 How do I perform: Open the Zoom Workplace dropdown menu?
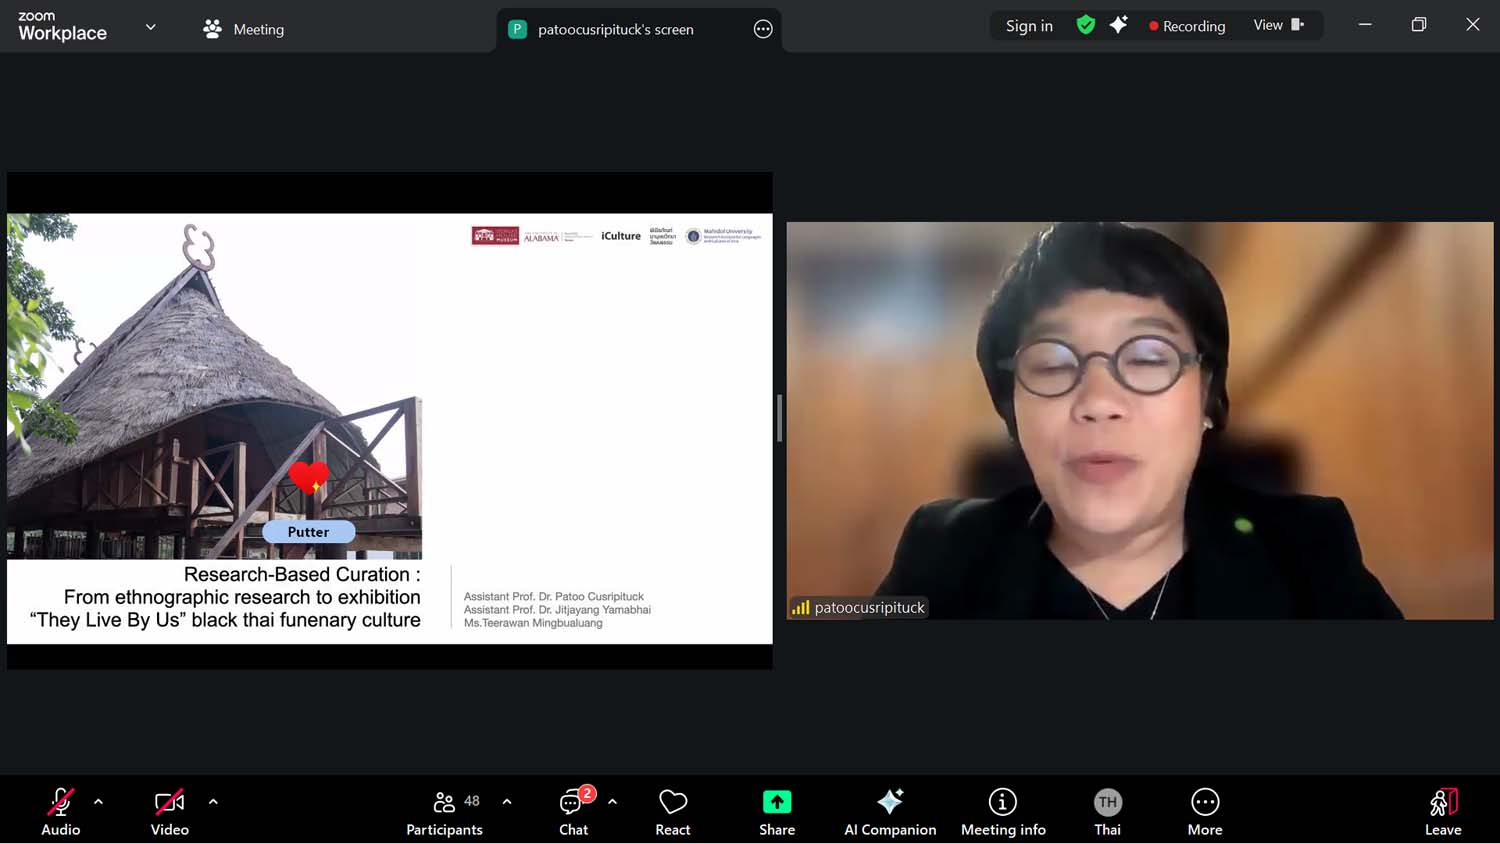[x=151, y=27]
